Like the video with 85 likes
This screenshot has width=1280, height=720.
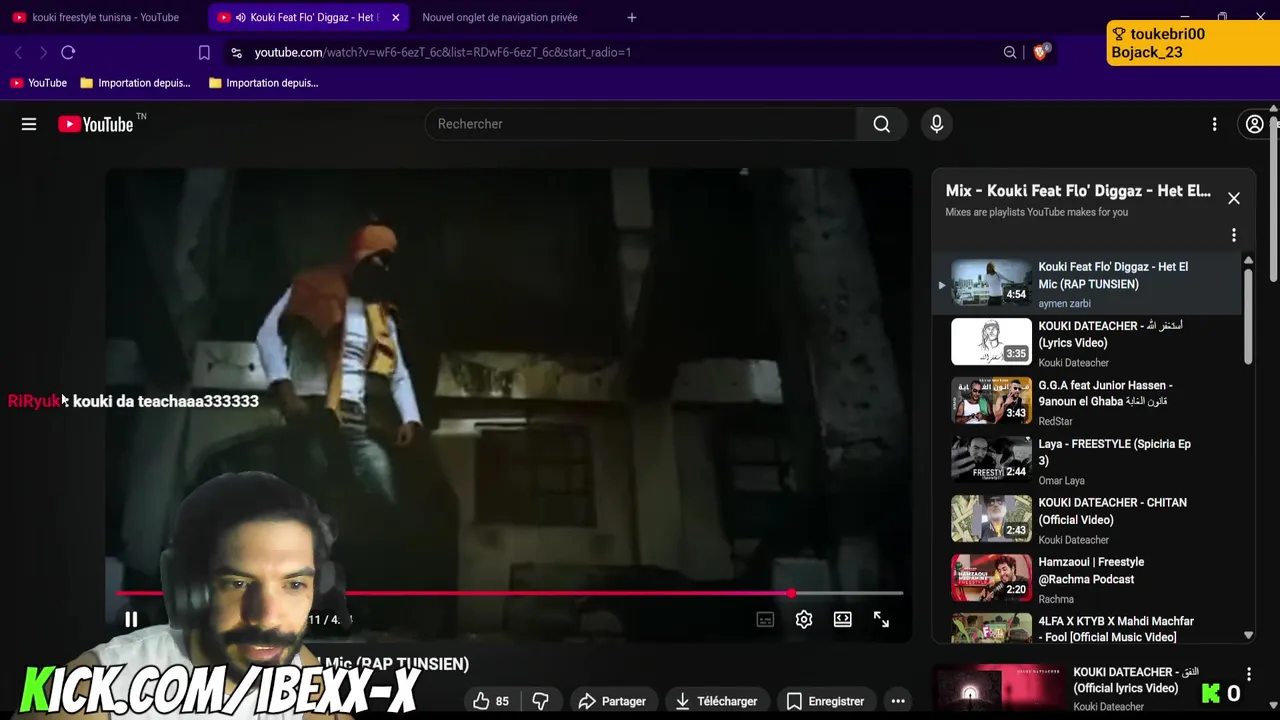pyautogui.click(x=491, y=701)
